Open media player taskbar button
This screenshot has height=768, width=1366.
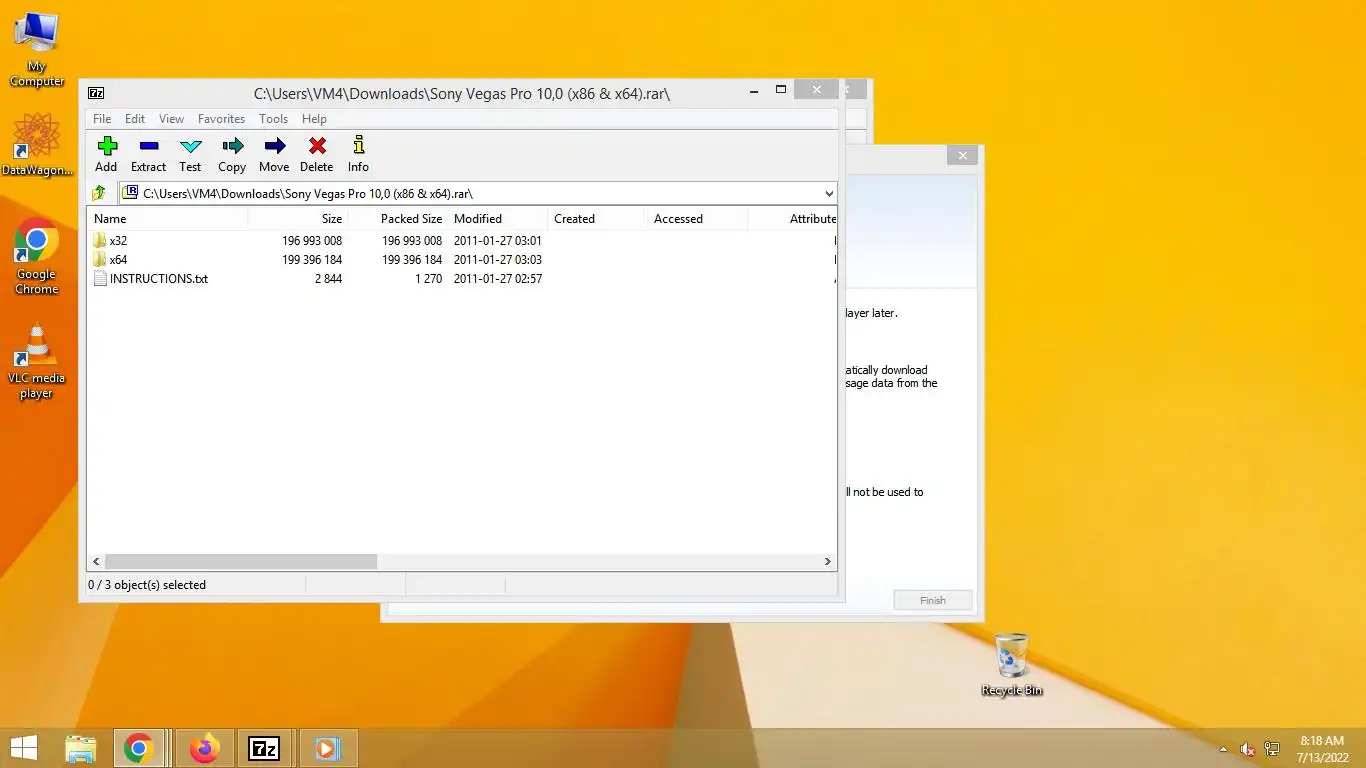click(x=326, y=748)
